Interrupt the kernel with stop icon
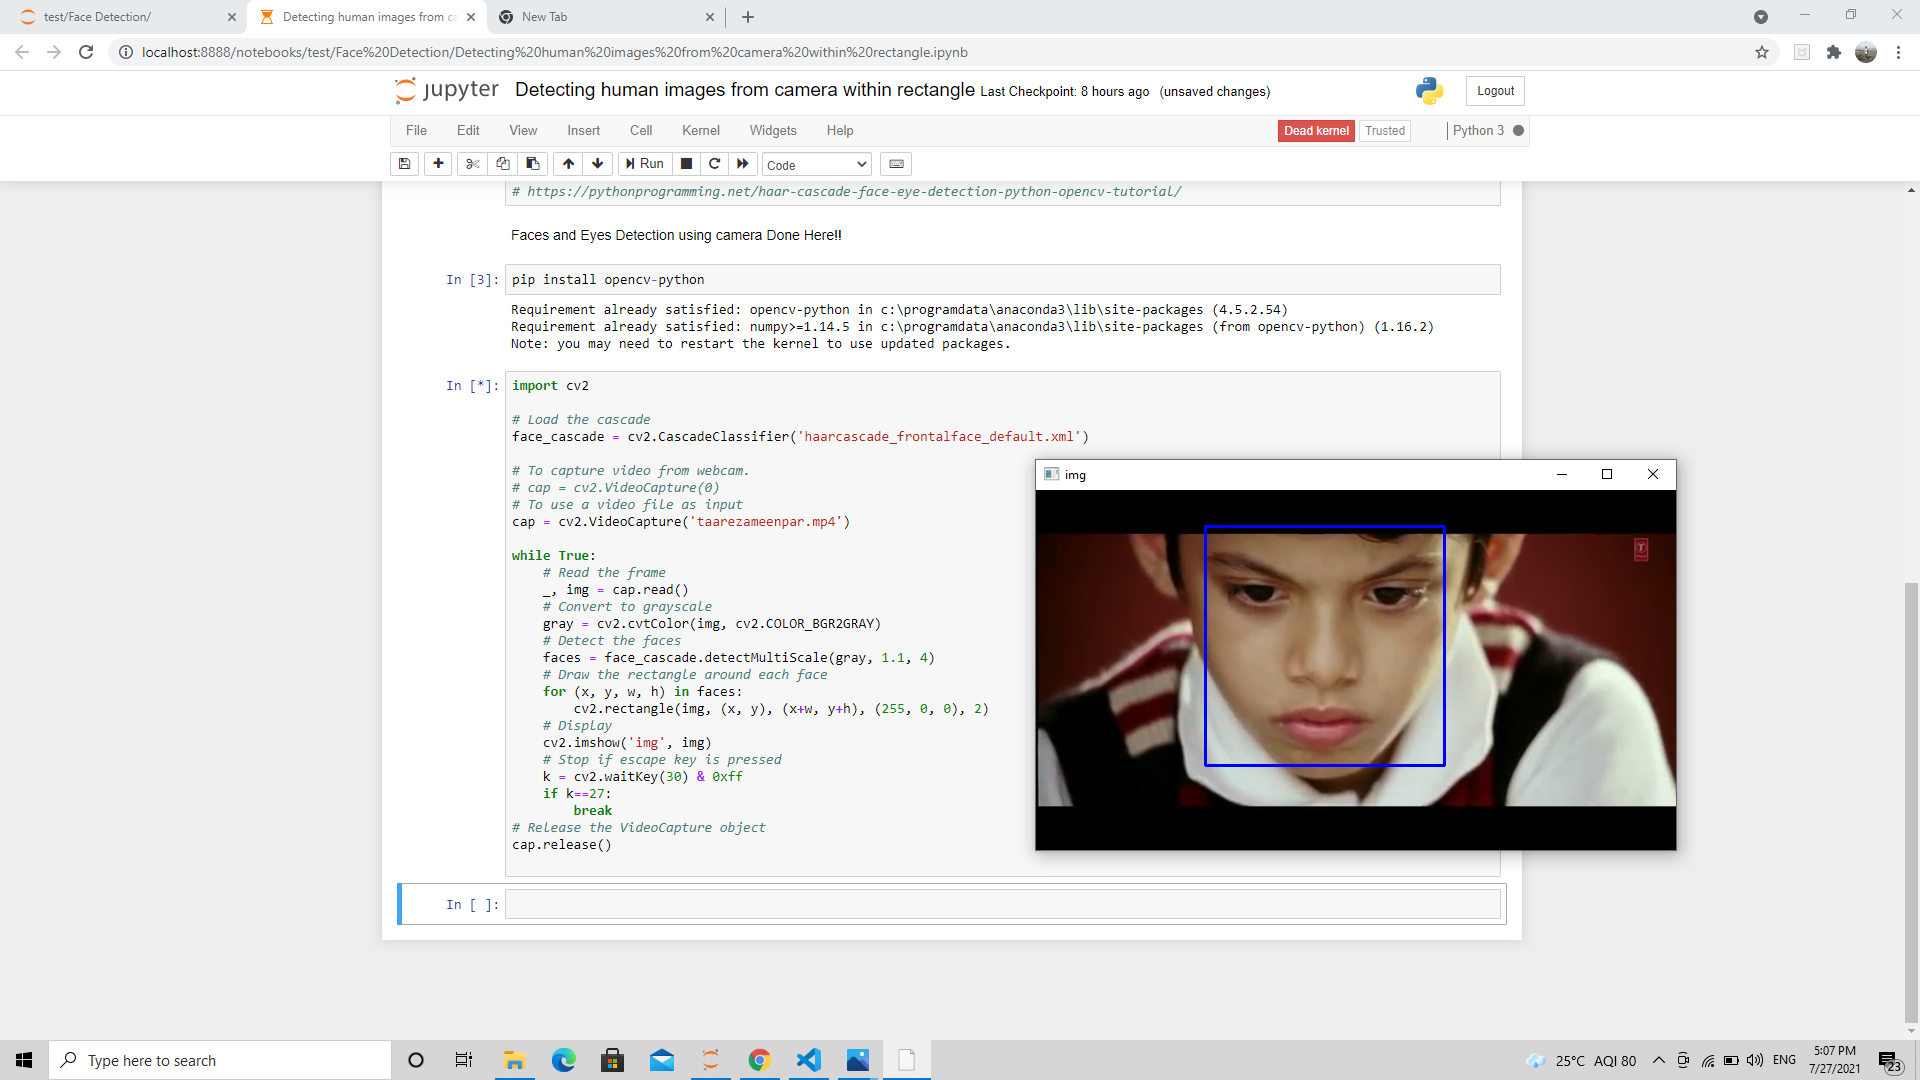The height and width of the screenshot is (1080, 1920). 686,163
